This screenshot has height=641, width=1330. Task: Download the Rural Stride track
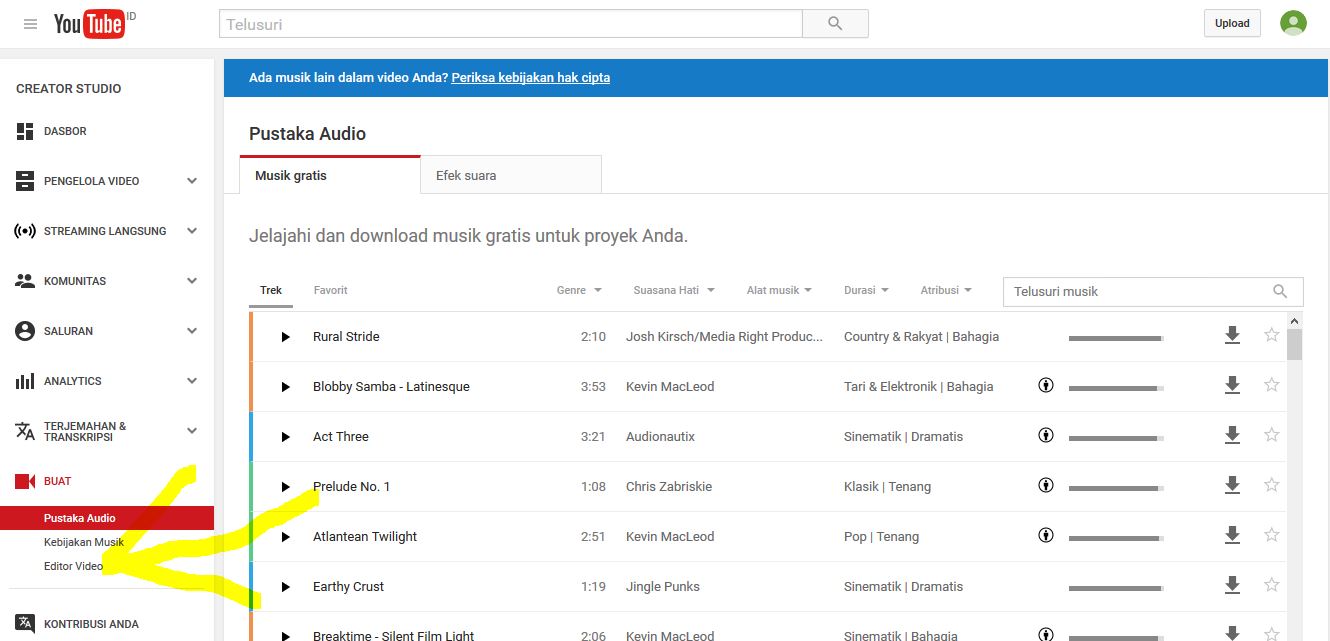tap(1232, 336)
